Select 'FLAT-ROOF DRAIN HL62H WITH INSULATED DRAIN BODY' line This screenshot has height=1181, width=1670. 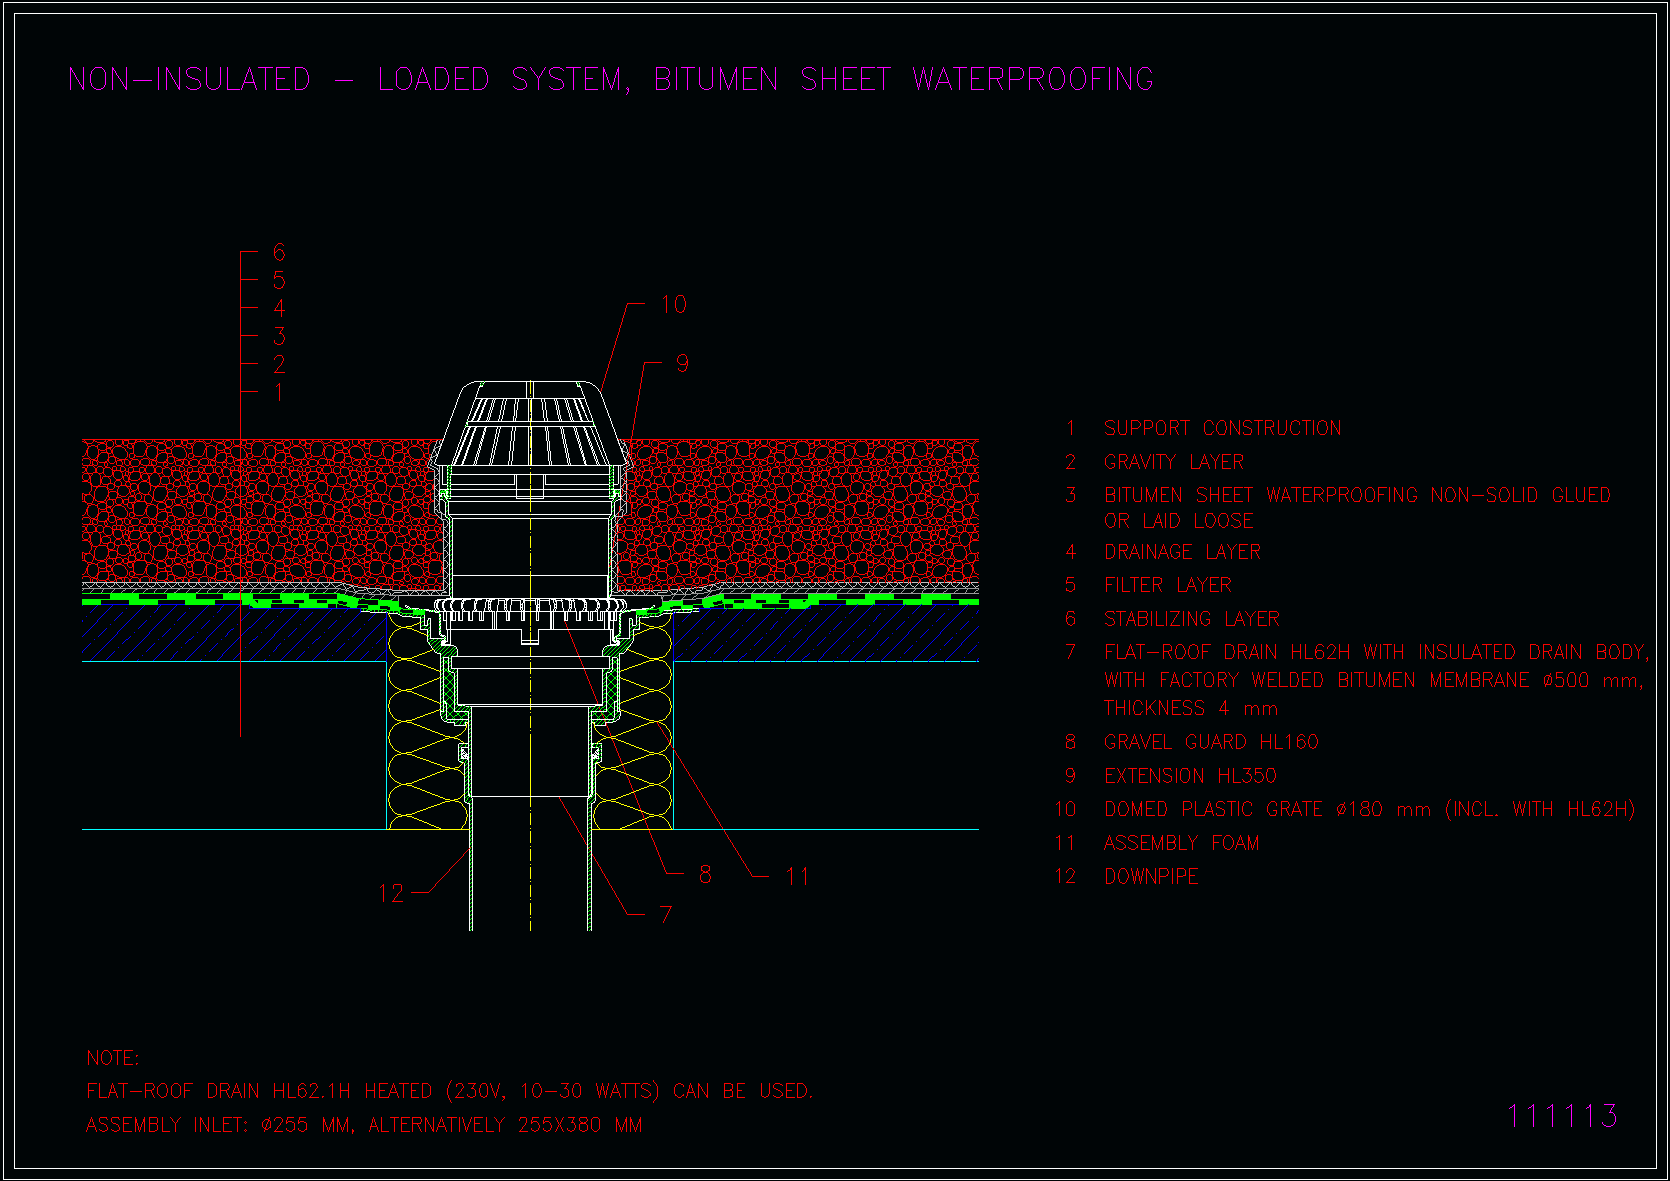1375,653
